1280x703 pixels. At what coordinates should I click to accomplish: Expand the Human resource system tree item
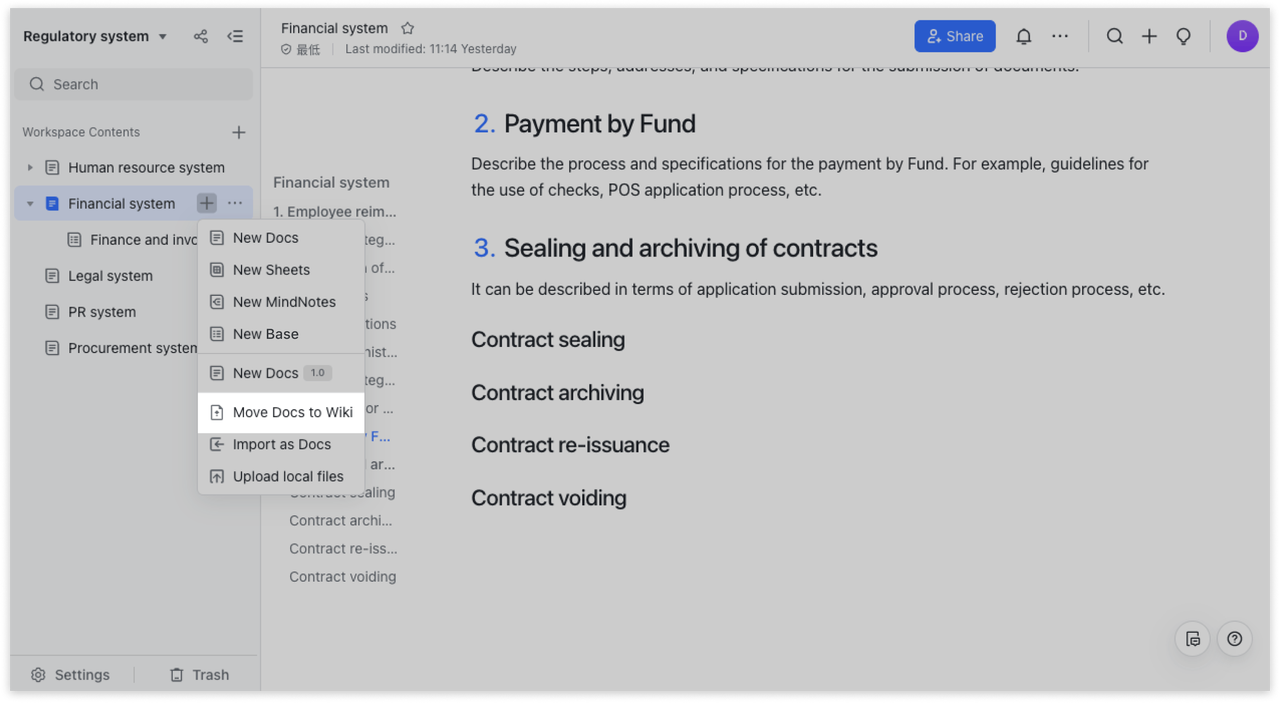click(30, 168)
